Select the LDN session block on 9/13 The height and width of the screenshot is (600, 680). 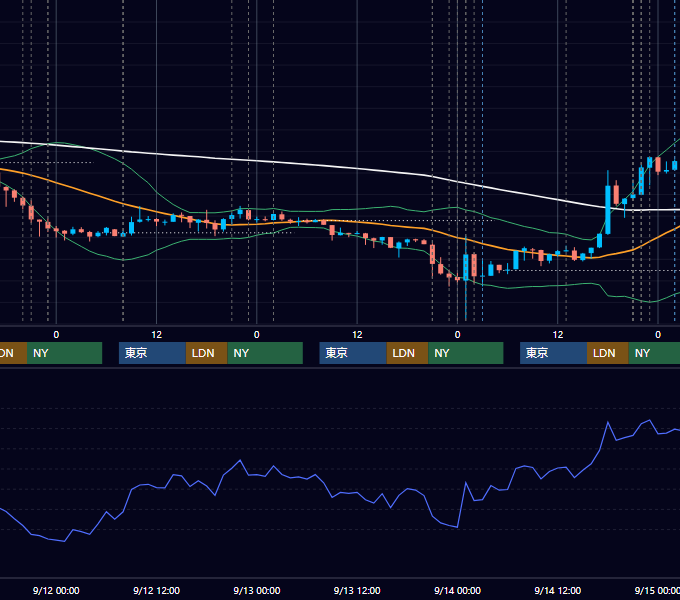[x=407, y=353]
